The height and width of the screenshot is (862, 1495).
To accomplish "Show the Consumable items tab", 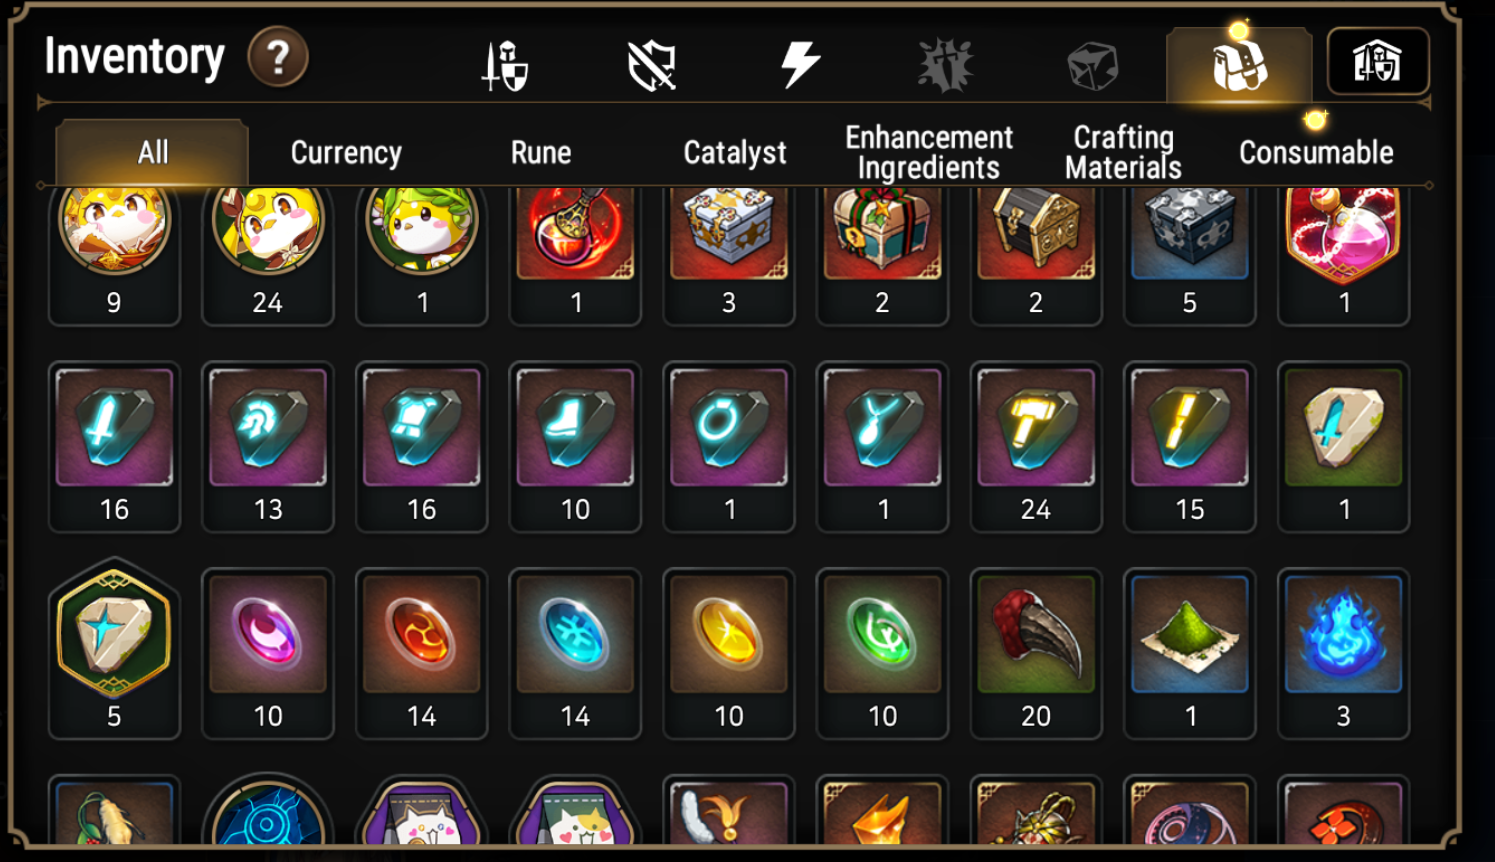I will click(1316, 153).
